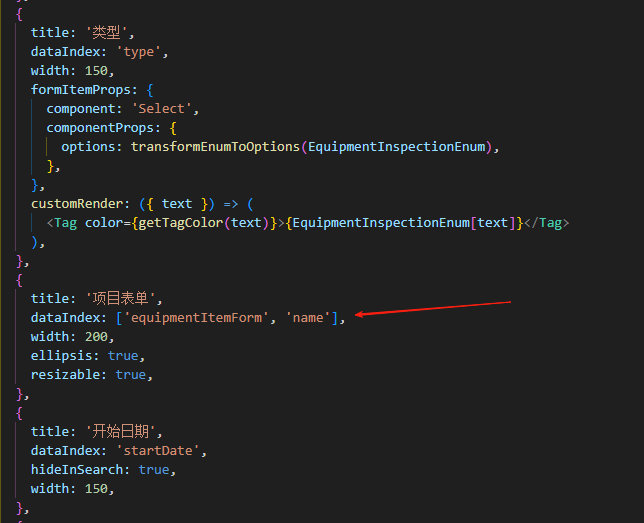
Task: Click the 'true' value after hideInSearch
Action: [x=154, y=470]
